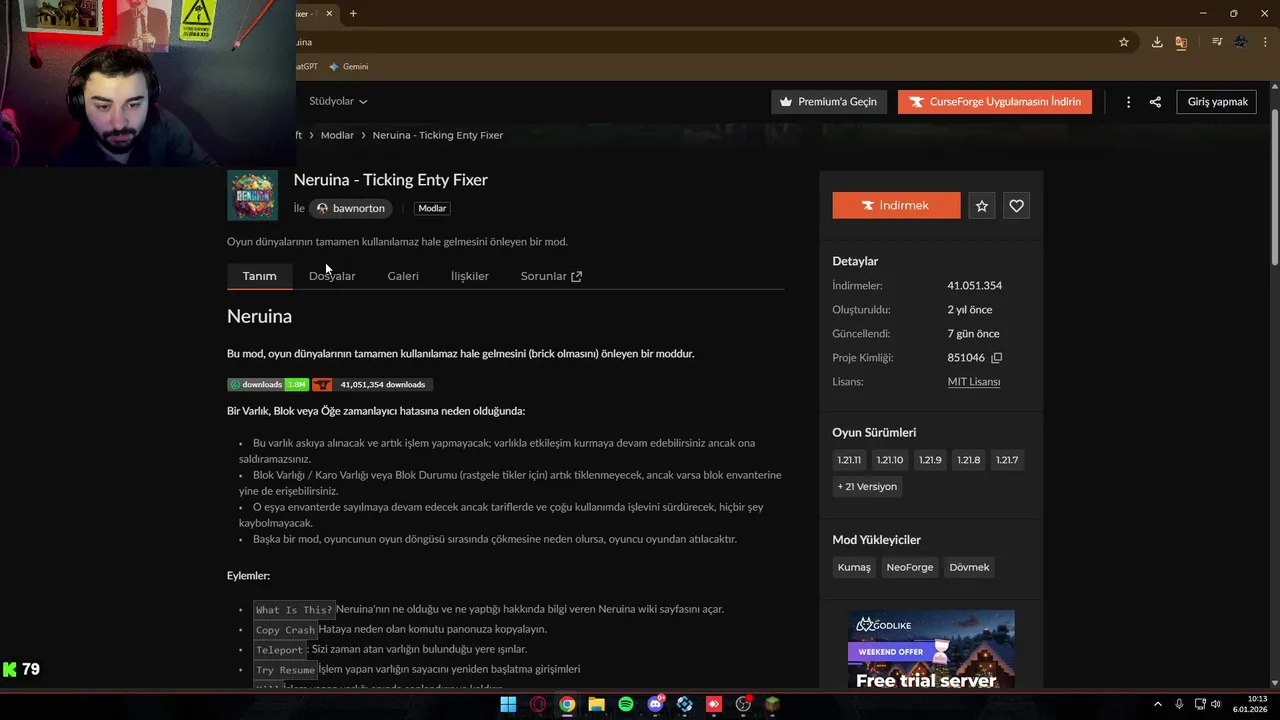Screen dimensions: 1280x720
Task: Open Chrome three-dot menu
Action: pos(1263,42)
